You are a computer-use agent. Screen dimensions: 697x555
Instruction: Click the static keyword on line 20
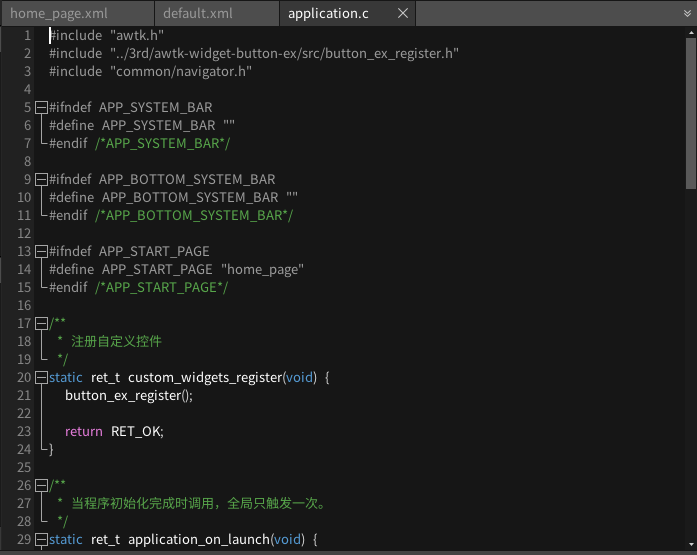[x=65, y=377]
